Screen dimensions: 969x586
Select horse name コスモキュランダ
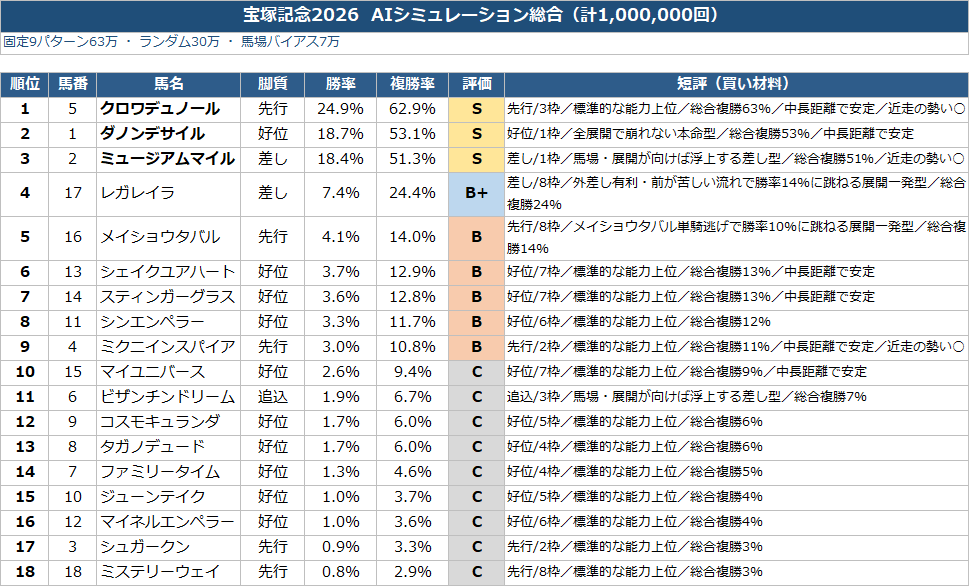coord(160,422)
